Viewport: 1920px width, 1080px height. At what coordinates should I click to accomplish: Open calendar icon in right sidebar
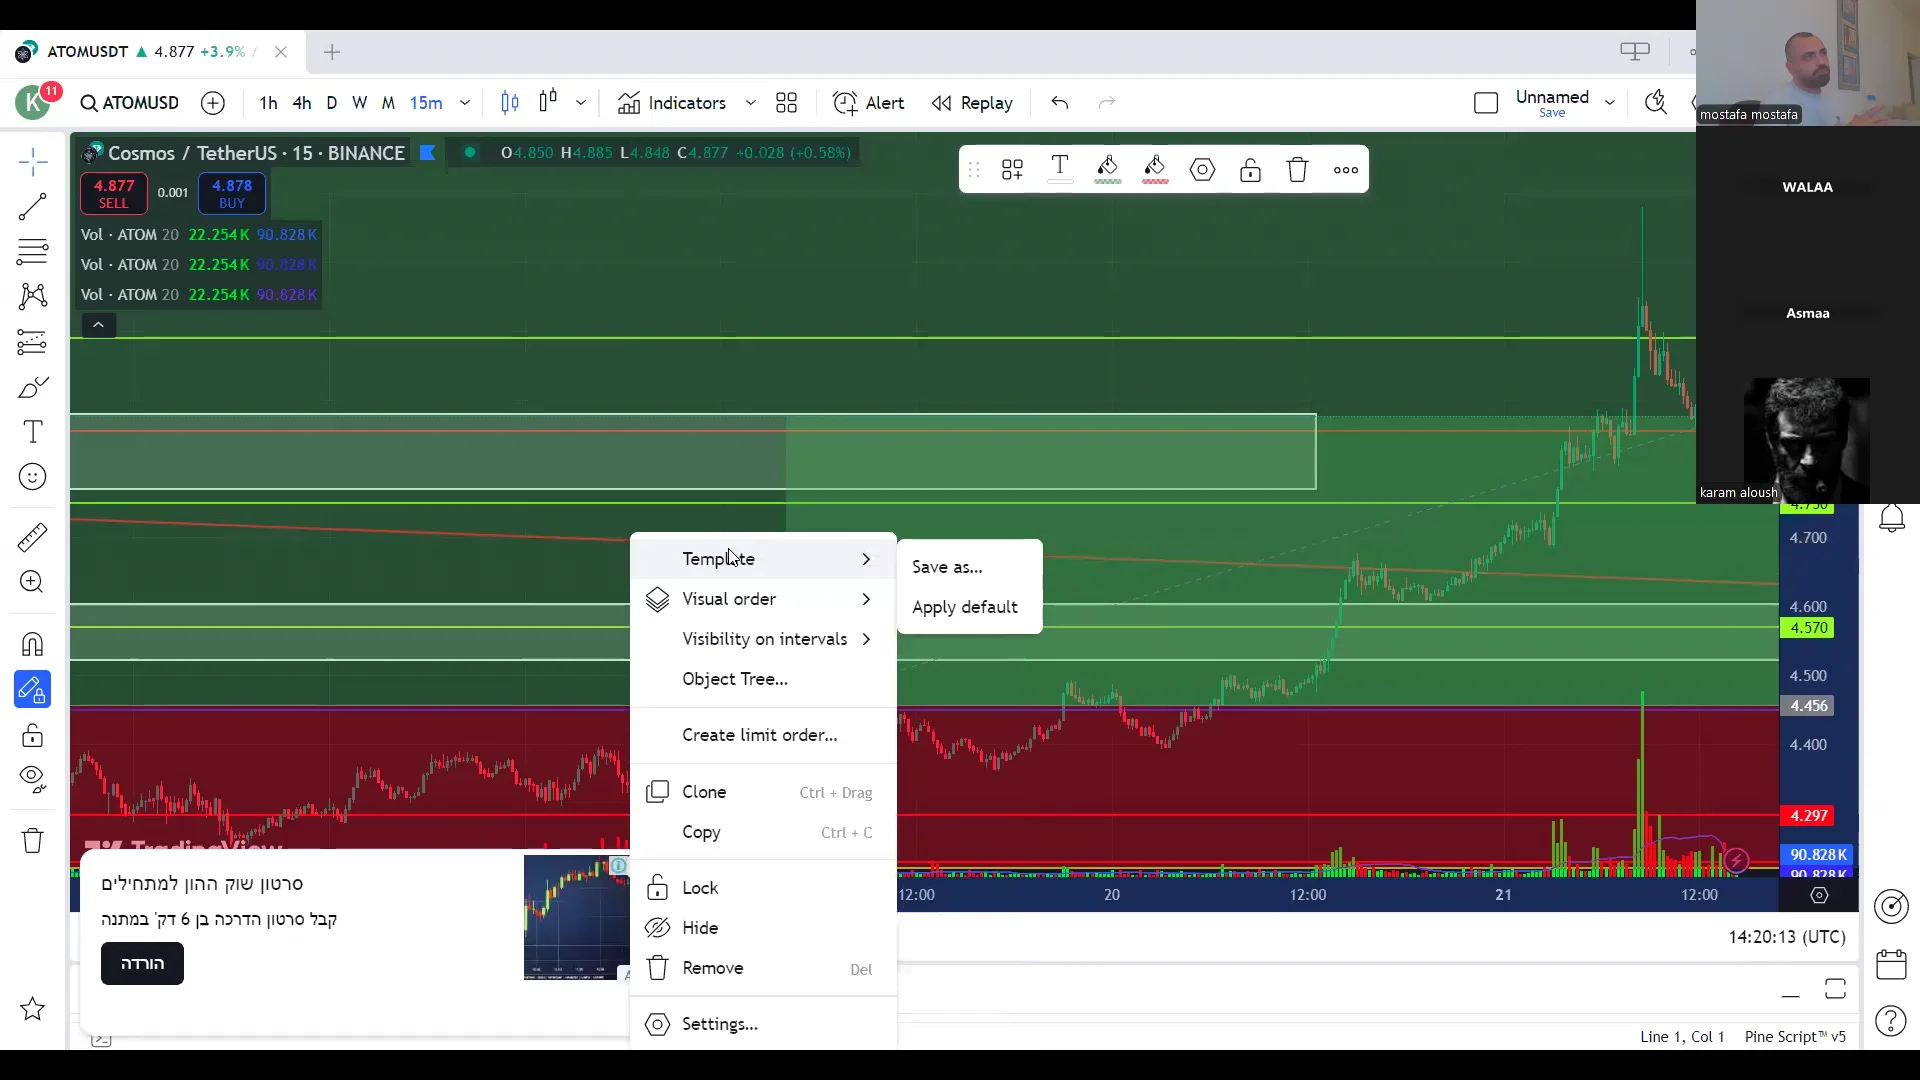1891,964
